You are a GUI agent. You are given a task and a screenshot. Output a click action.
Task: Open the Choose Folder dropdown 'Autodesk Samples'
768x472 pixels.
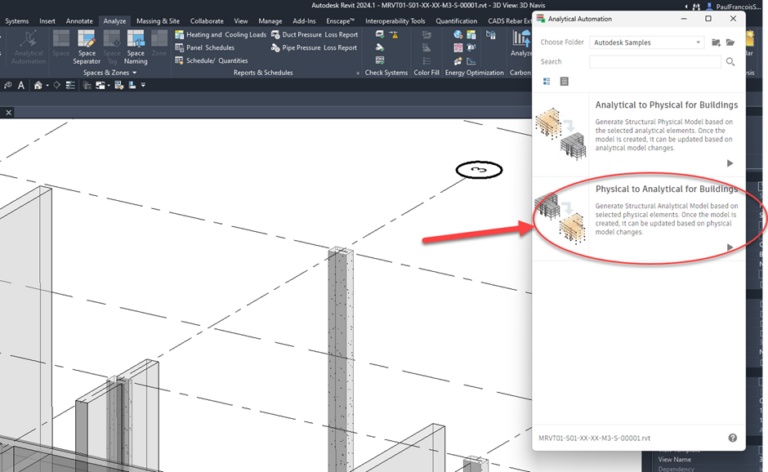click(x=647, y=43)
